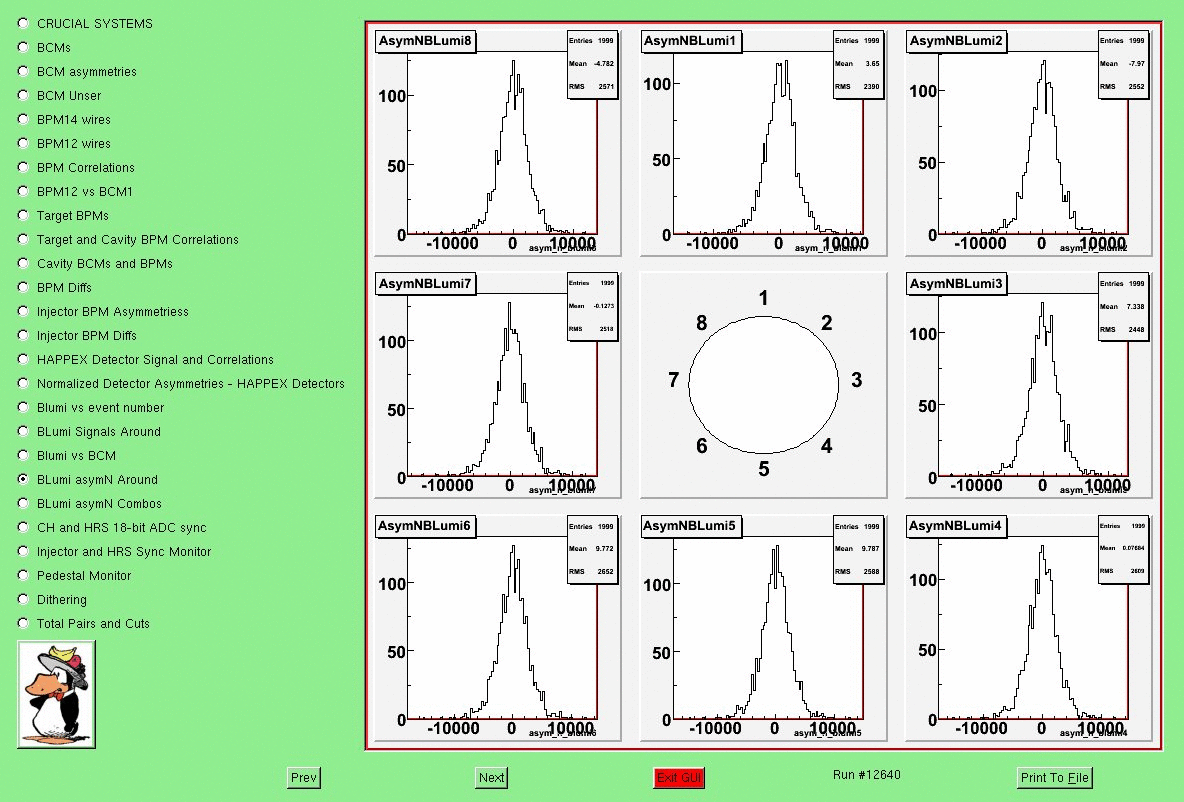
Task: Click the AsymNBLumi7 histogram plot
Action: (498, 385)
